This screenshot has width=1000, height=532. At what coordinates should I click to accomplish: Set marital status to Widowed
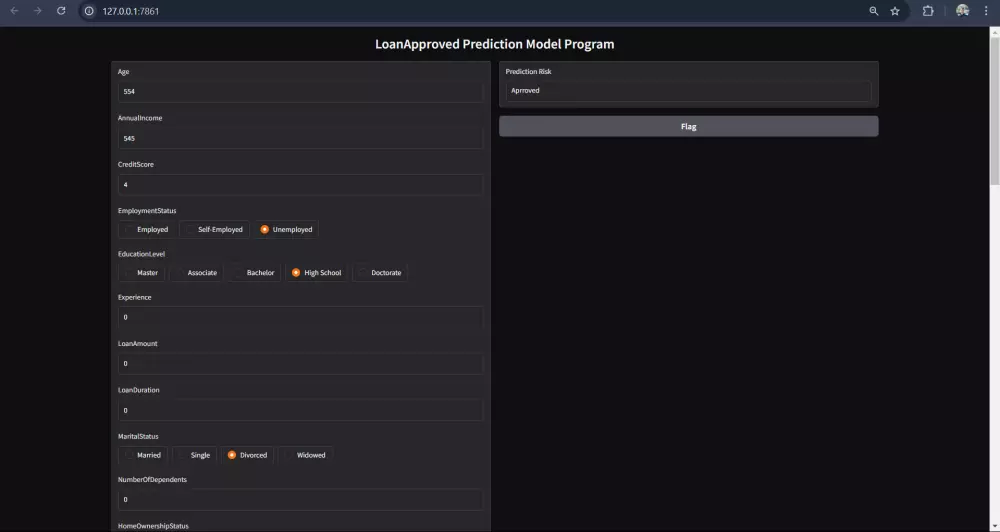pyautogui.click(x=305, y=455)
